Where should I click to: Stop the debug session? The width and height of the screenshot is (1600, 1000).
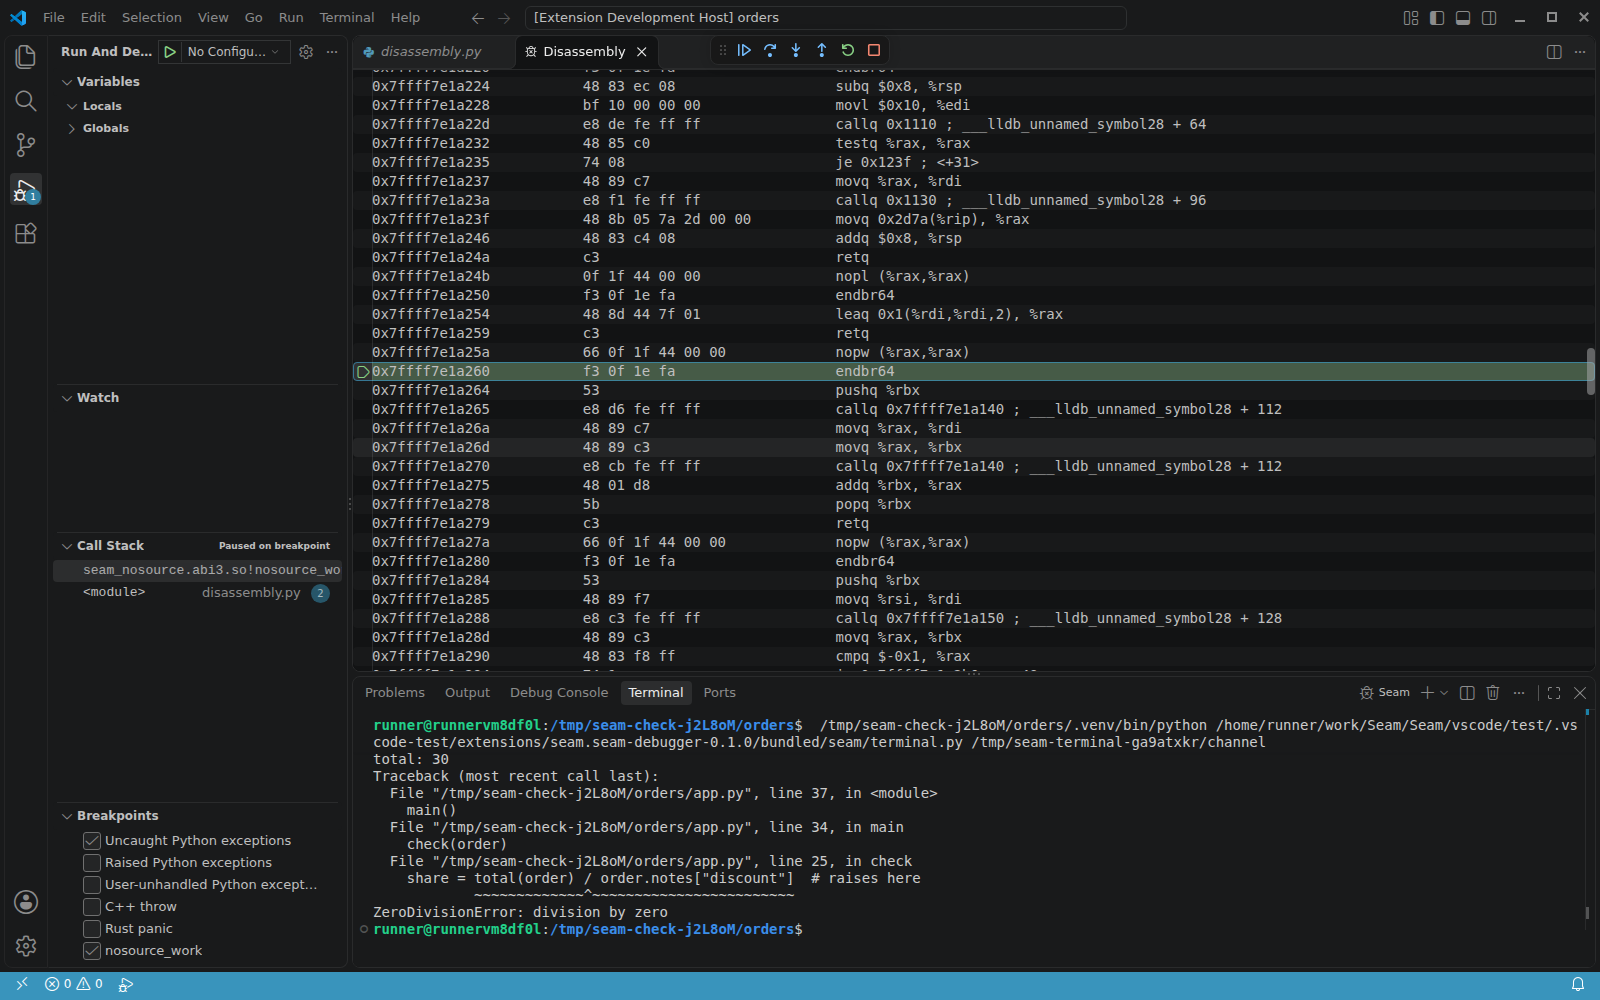[874, 50]
